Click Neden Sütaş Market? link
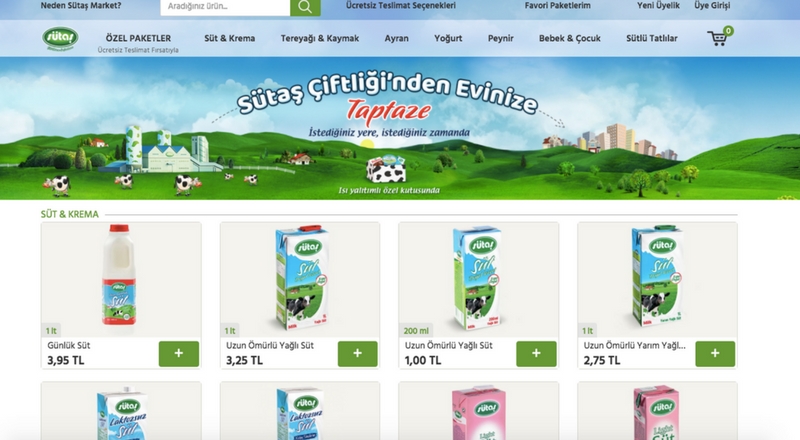 pyautogui.click(x=81, y=6)
